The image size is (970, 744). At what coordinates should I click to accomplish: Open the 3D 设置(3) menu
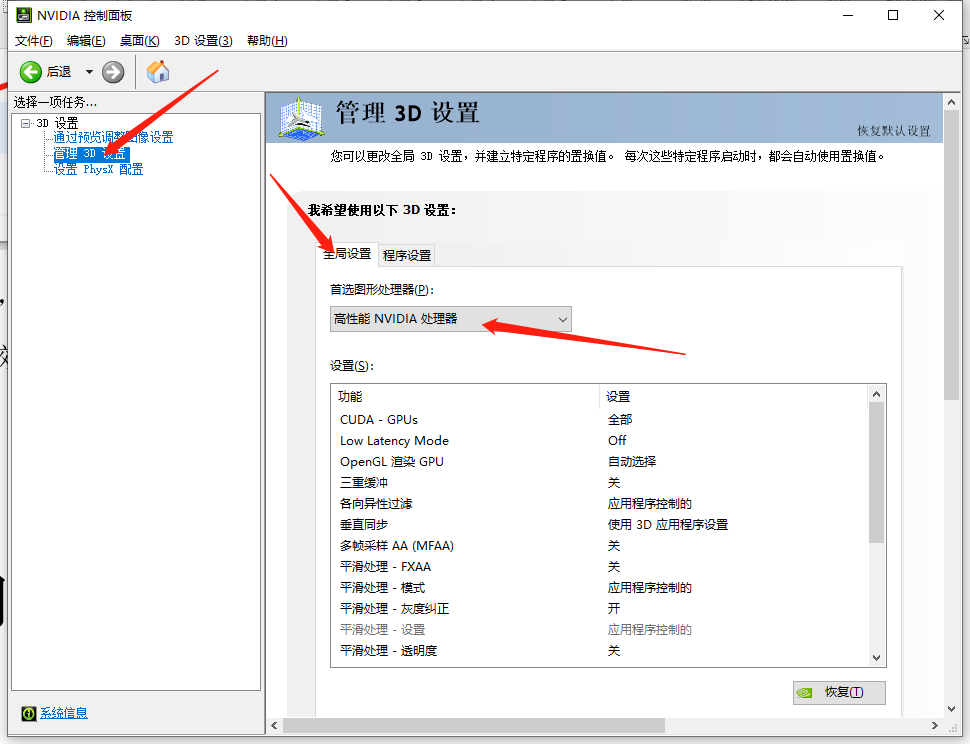click(x=203, y=41)
